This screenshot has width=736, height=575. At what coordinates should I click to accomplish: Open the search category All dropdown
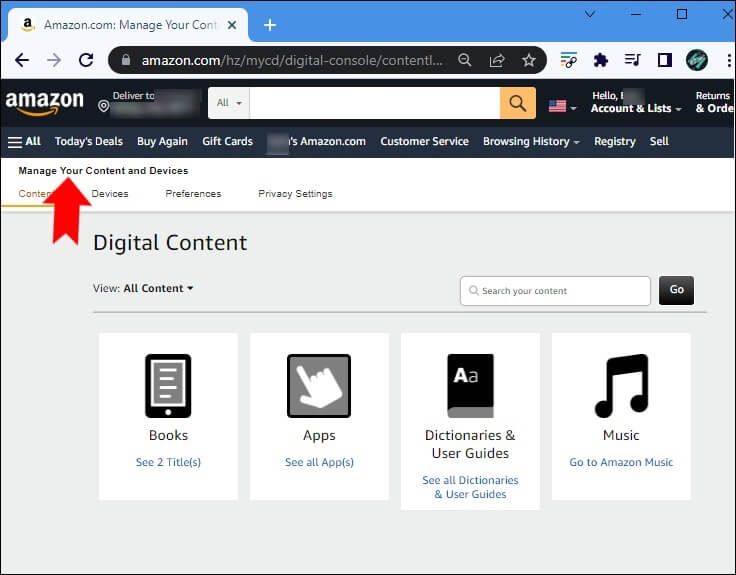[x=229, y=103]
